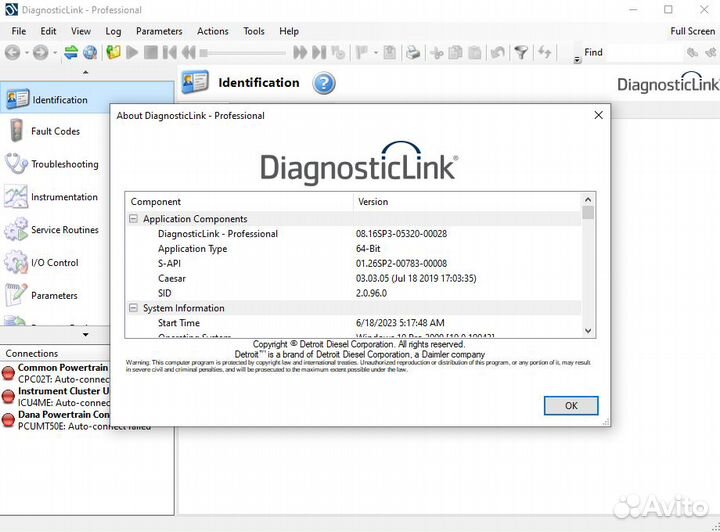Click the Common Powertrain connection status icon
Image resolution: width=720 pixels, height=532 pixels.
(8, 373)
